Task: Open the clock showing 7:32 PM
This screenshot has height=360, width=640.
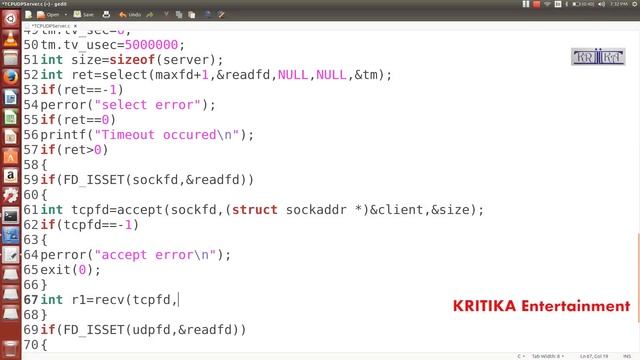Action: [x=619, y=4]
